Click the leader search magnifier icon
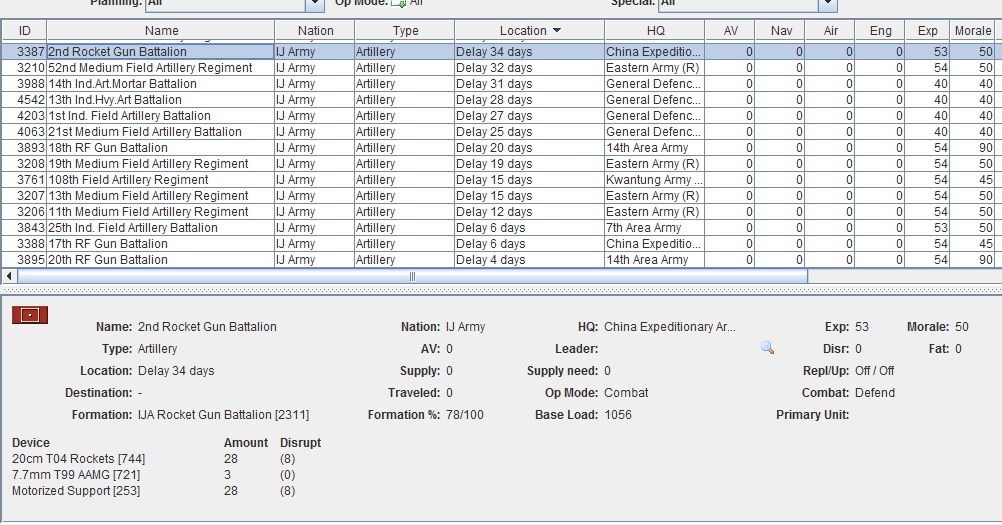The image size is (1002, 525). (767, 348)
